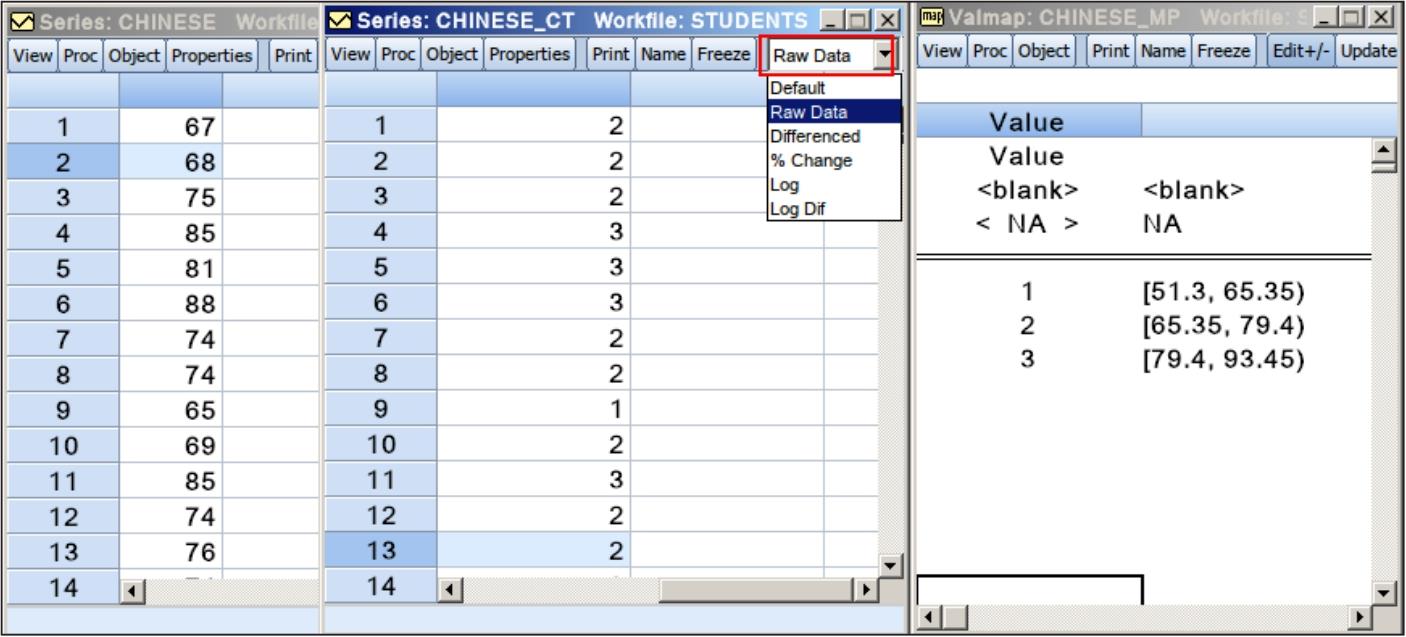Click the empty edit box in Valmap window

tap(1029, 589)
